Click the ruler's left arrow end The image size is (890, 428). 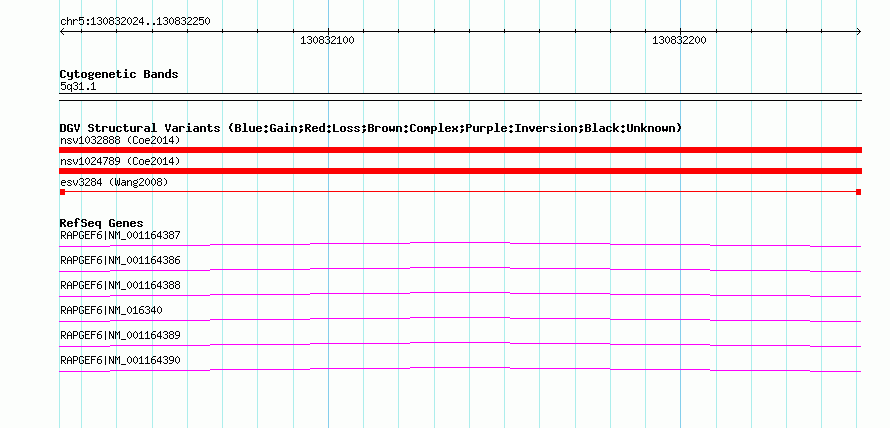(x=62, y=31)
